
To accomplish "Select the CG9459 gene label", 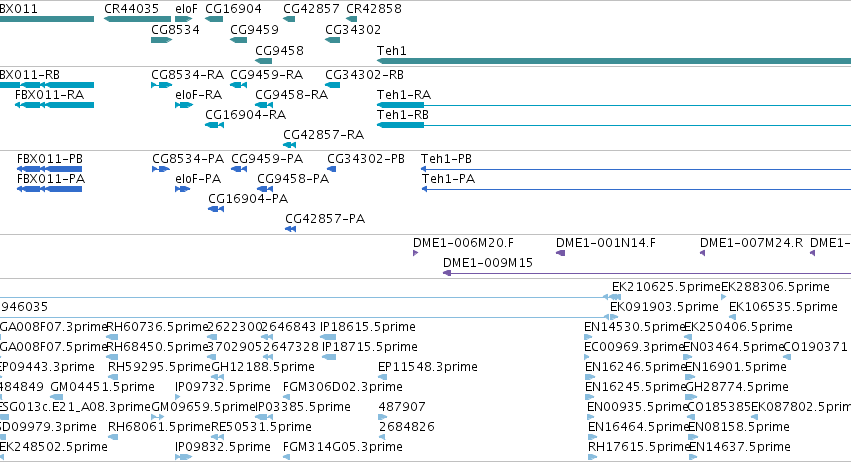I will (x=255, y=30).
